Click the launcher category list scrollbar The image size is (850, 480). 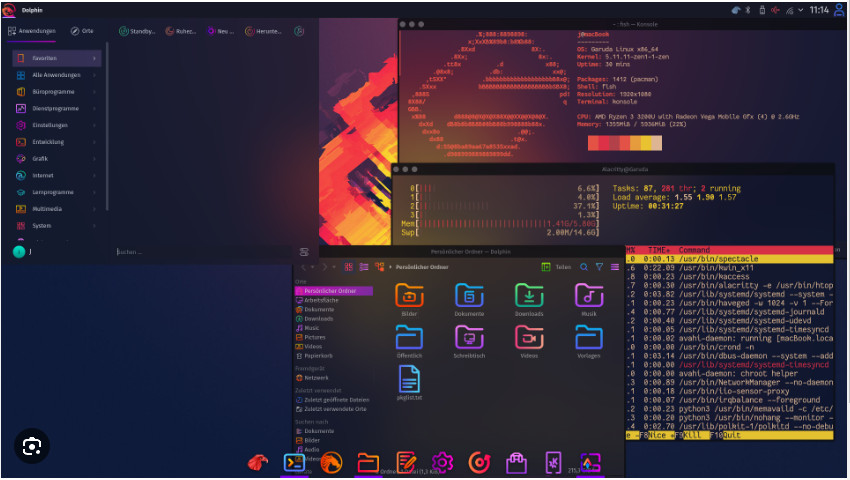pos(107,127)
